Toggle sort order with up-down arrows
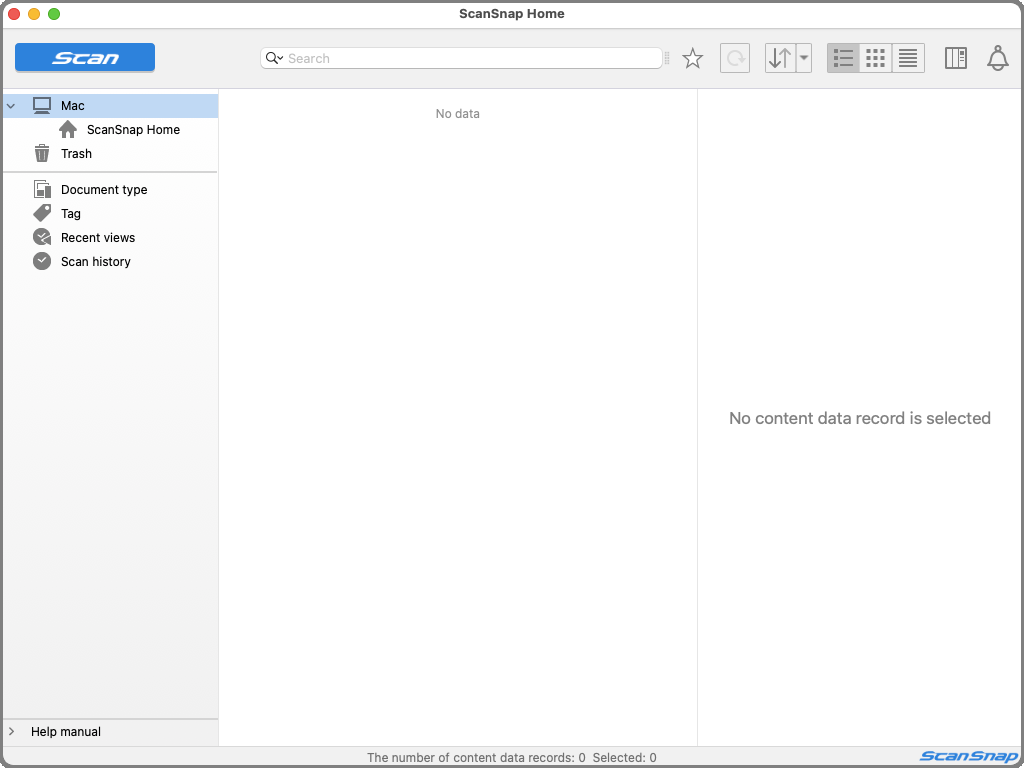Viewport: 1024px width, 768px height. 780,58
